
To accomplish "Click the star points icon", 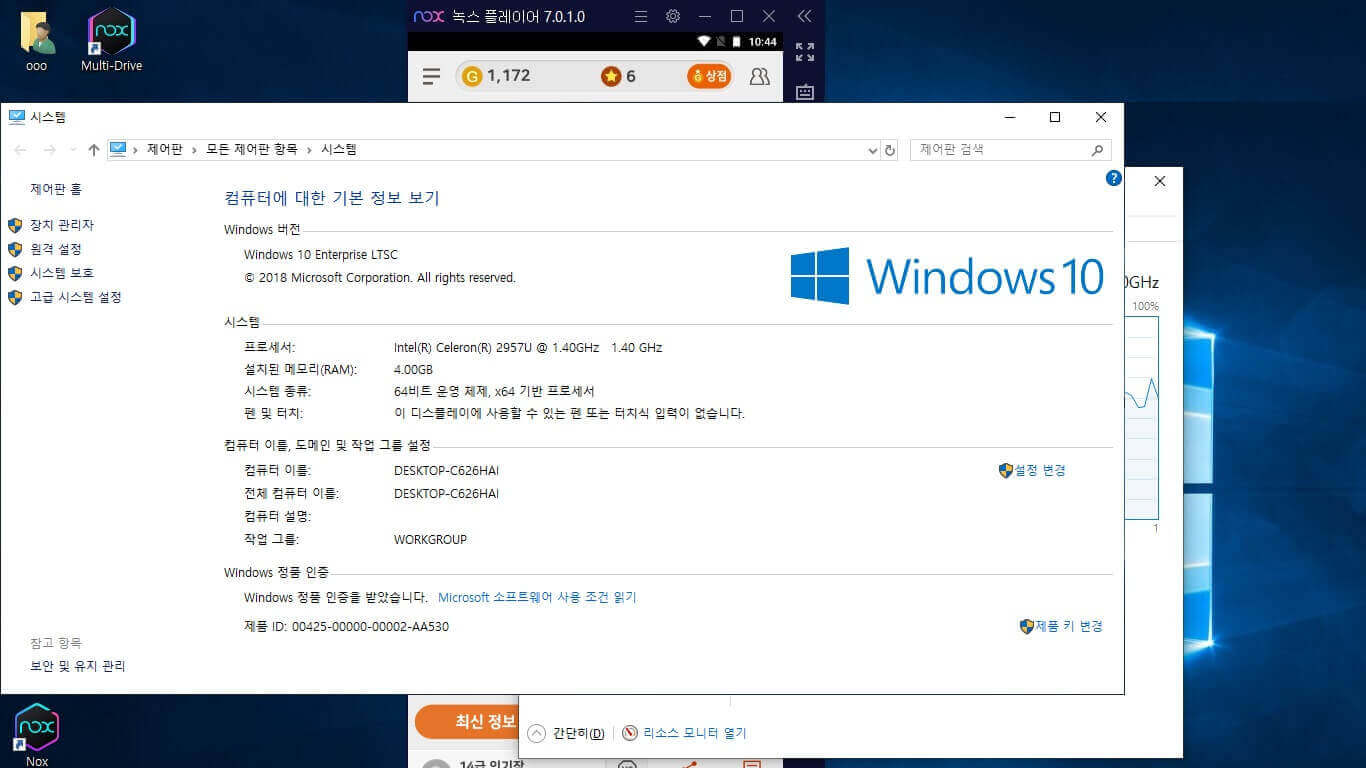I will pyautogui.click(x=611, y=76).
